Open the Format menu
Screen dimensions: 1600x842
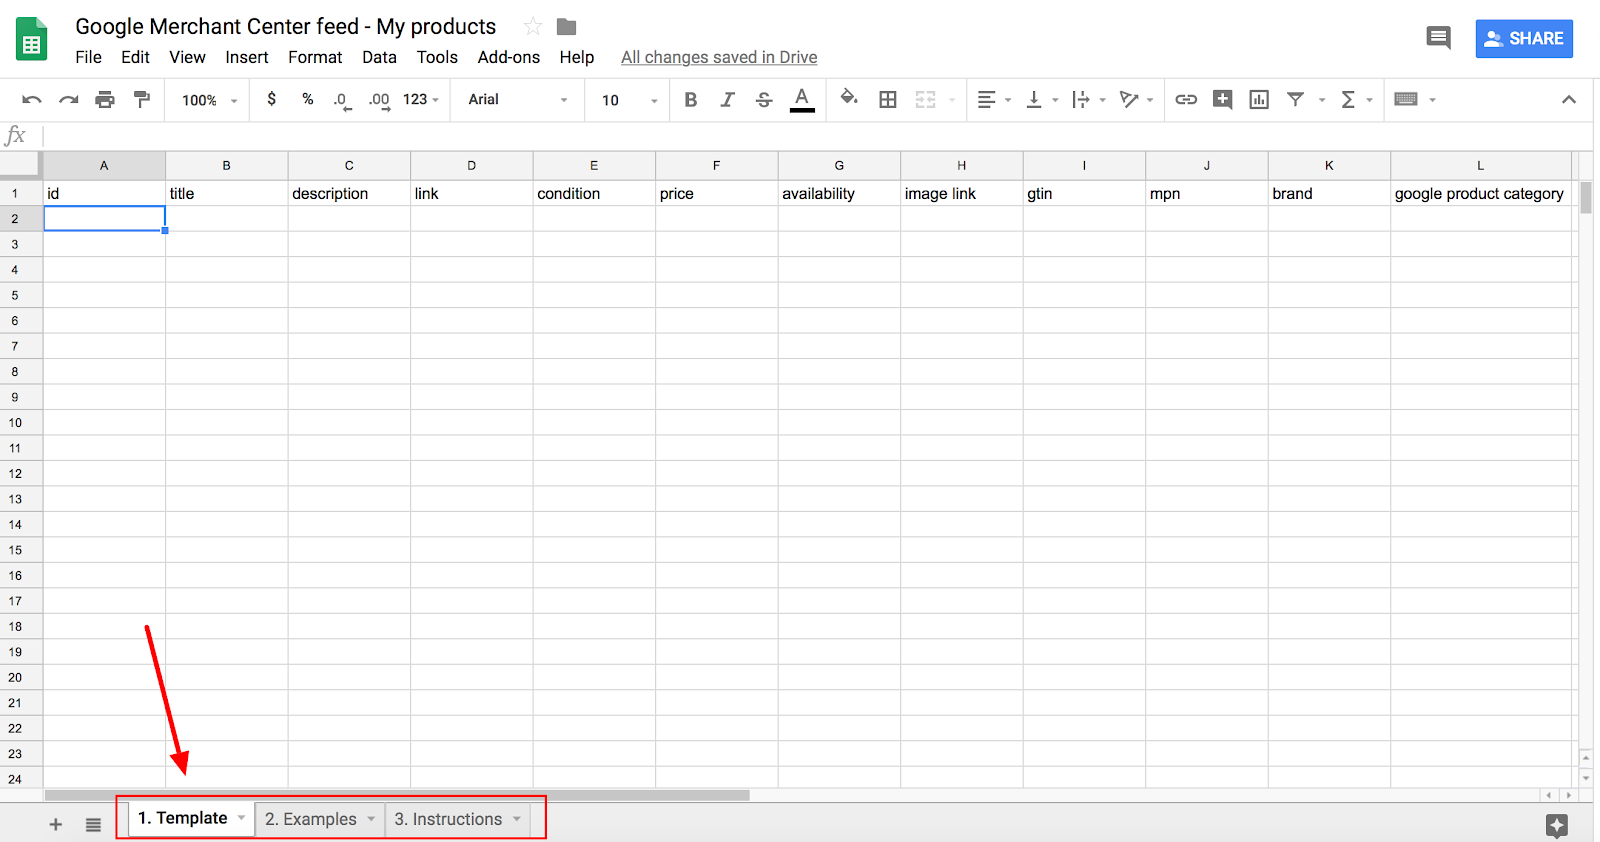point(315,57)
